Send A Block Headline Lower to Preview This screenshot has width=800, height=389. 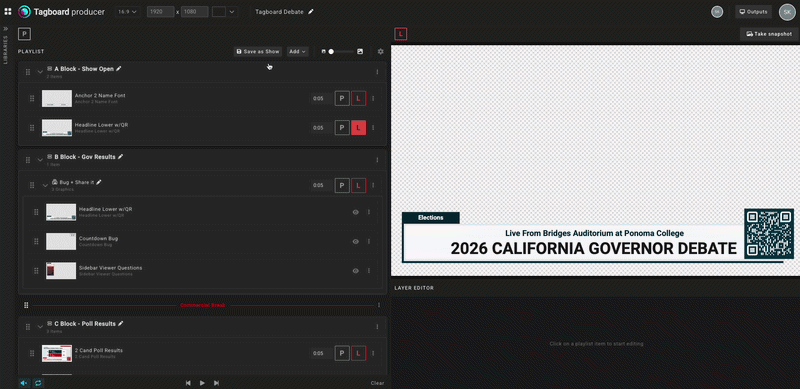342,128
